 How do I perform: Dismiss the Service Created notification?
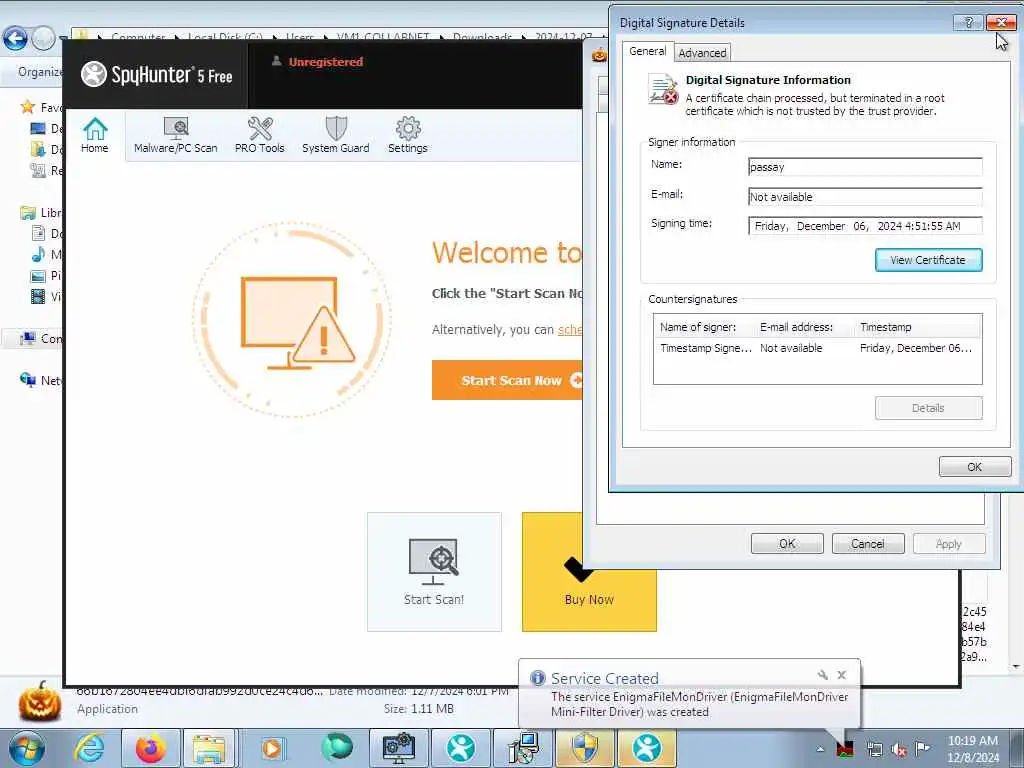(842, 675)
